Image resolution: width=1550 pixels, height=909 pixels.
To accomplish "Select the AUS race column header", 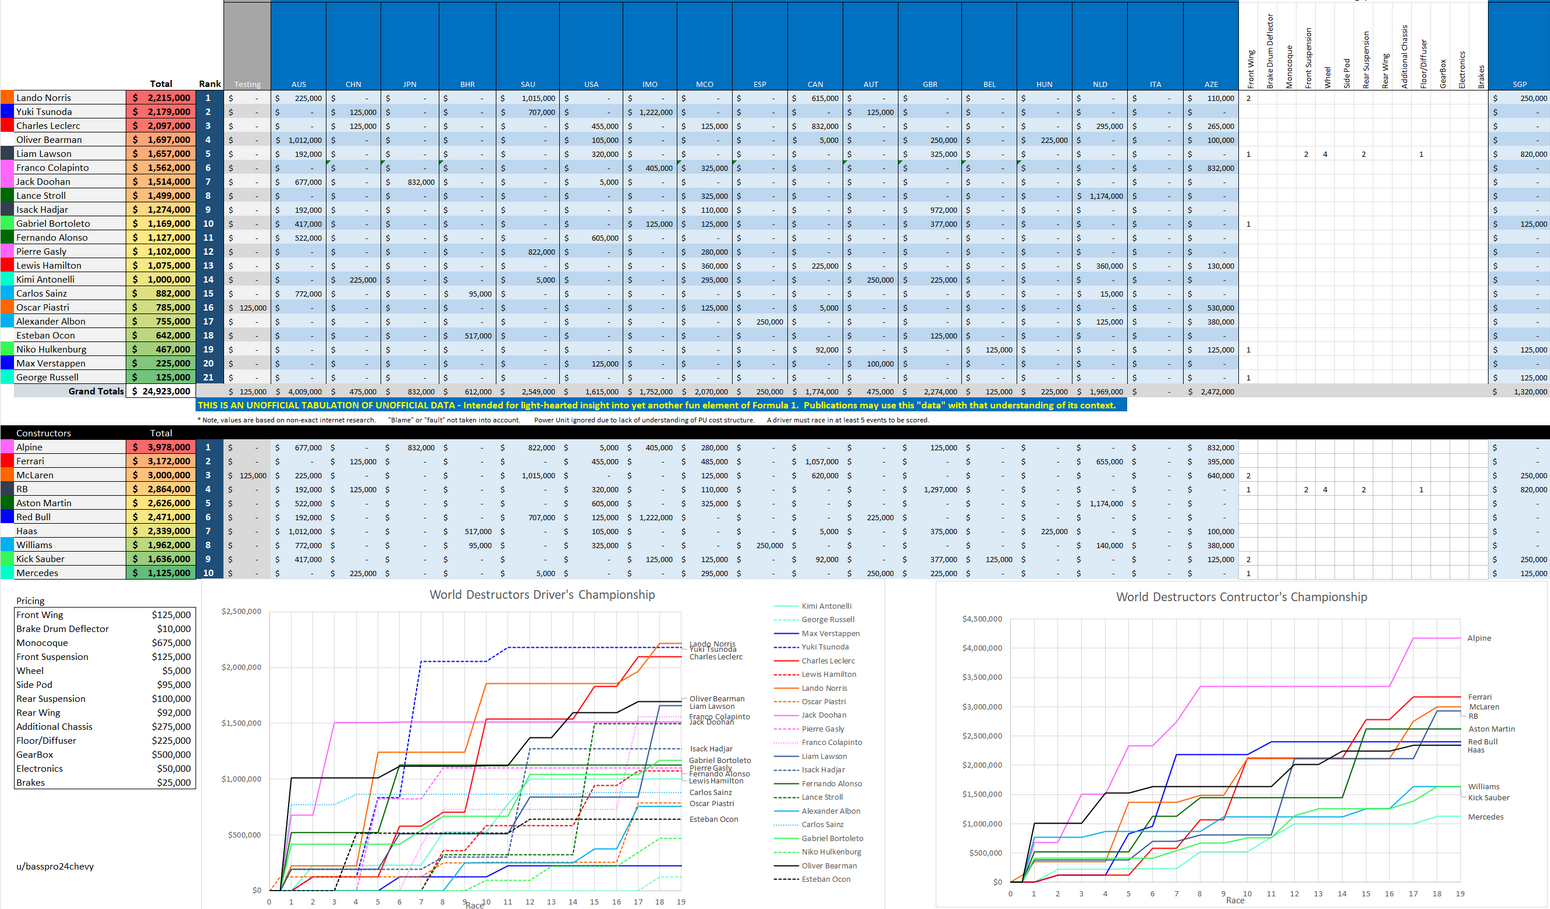I will [298, 84].
